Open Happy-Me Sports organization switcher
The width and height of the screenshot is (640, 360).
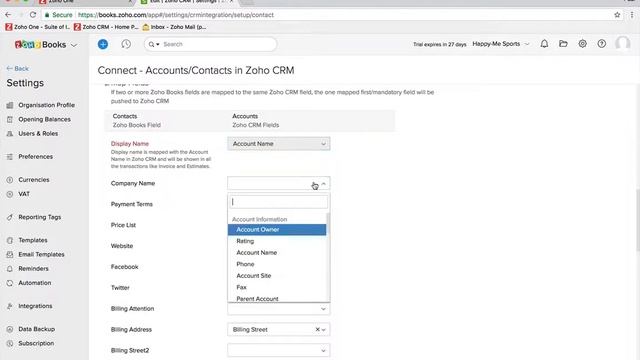tap(501, 44)
